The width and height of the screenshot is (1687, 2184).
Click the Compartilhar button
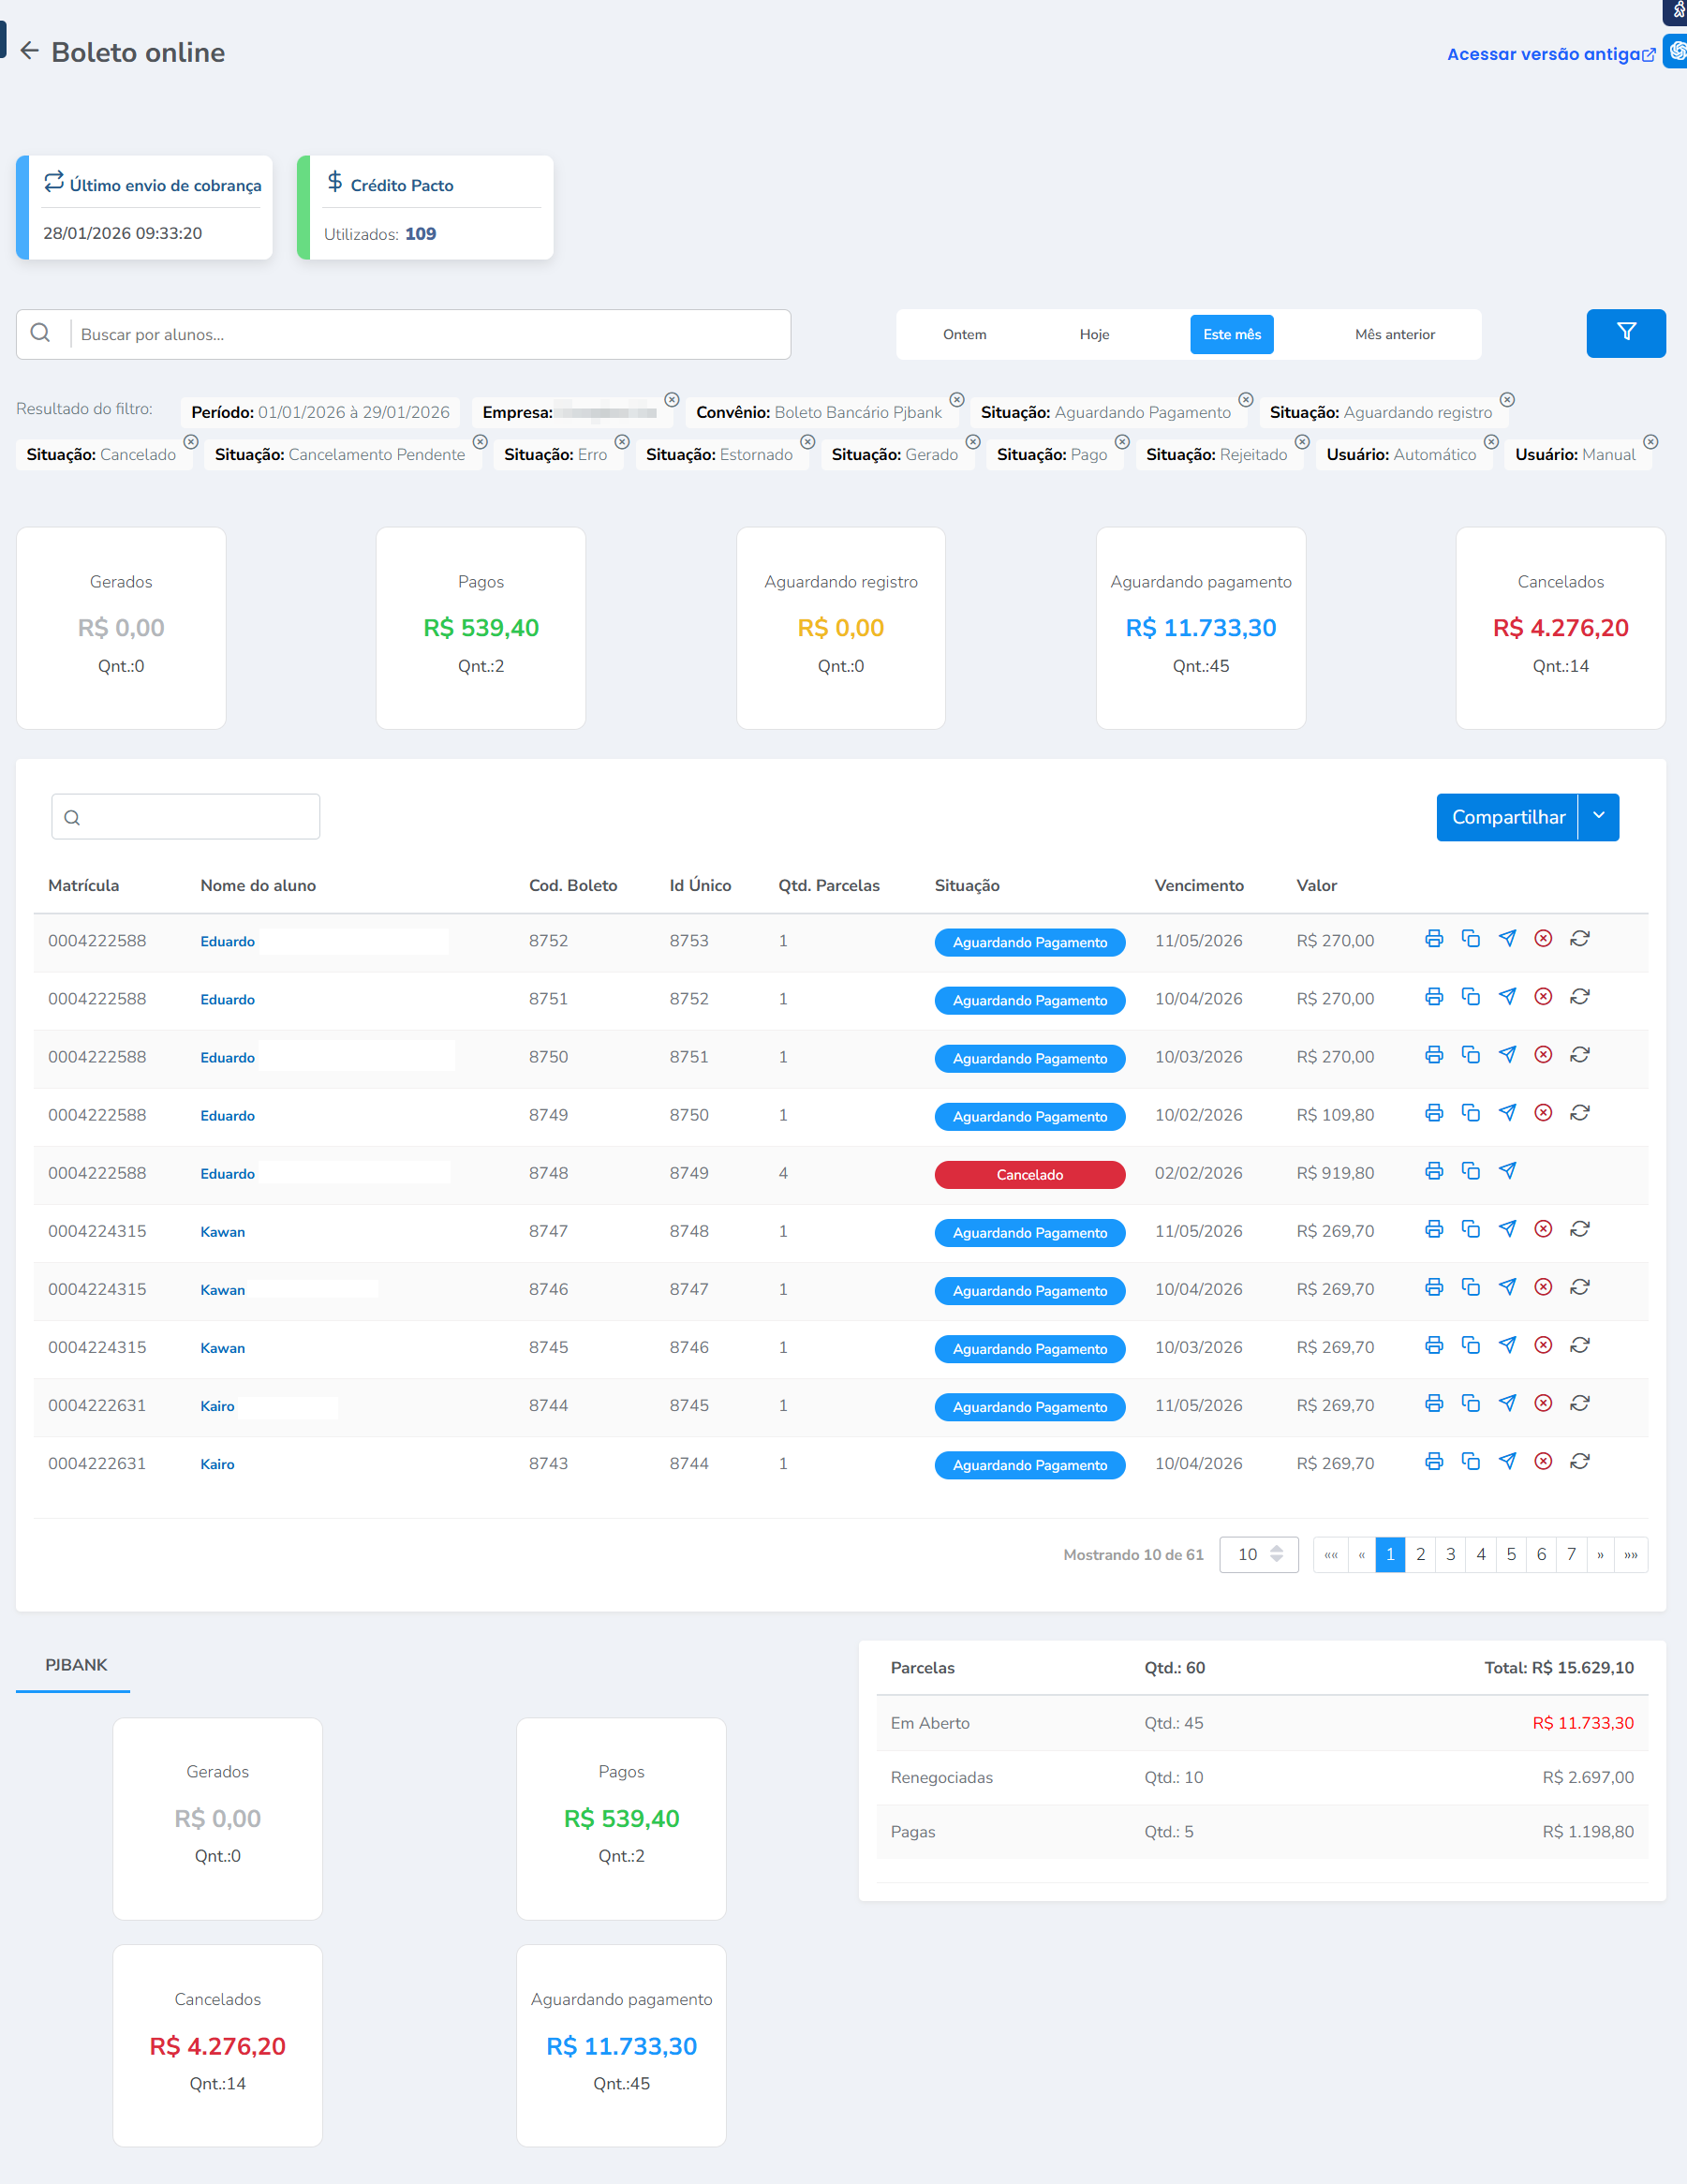pyautogui.click(x=1507, y=817)
